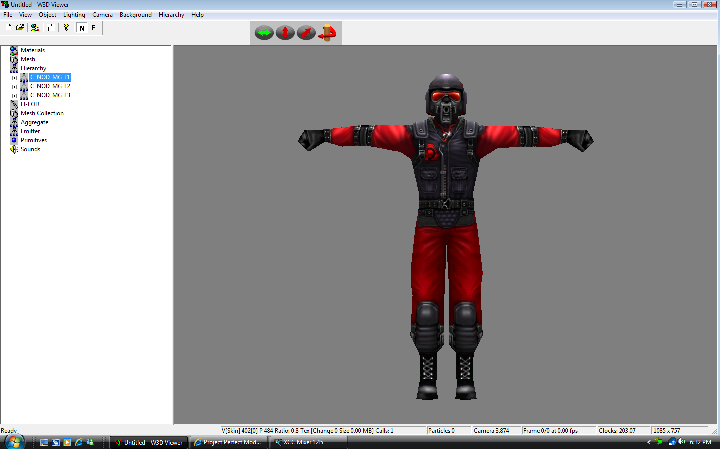Click the Hierarchy node skeleton icon

(x=14, y=68)
